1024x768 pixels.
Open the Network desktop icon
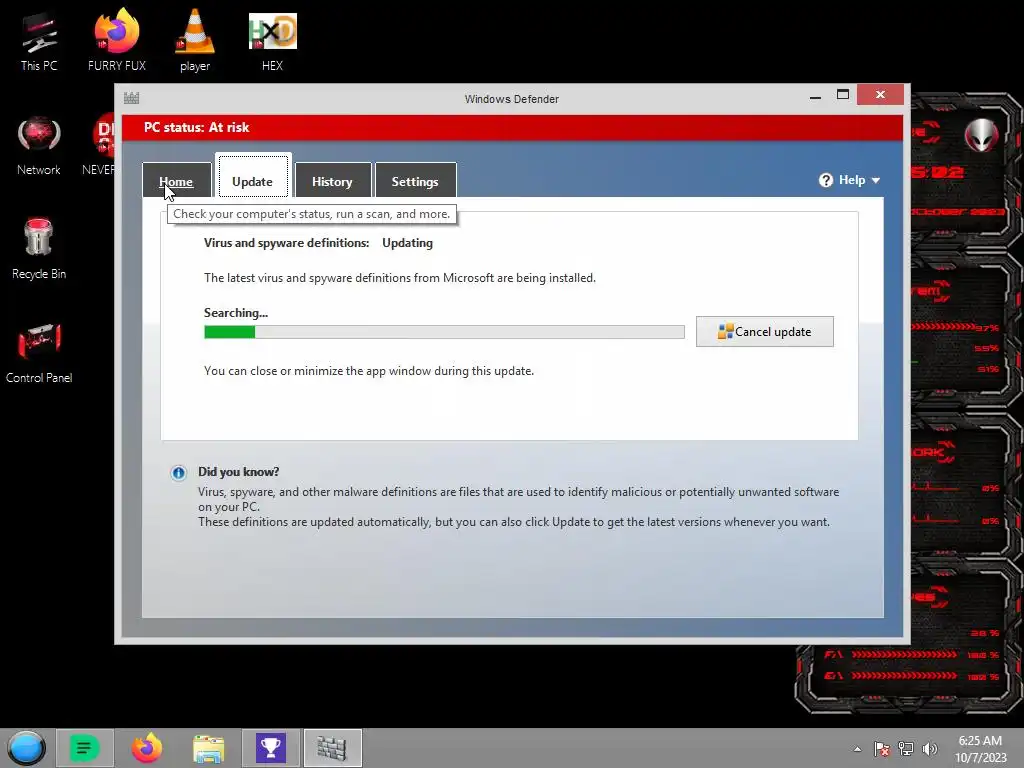(39, 146)
